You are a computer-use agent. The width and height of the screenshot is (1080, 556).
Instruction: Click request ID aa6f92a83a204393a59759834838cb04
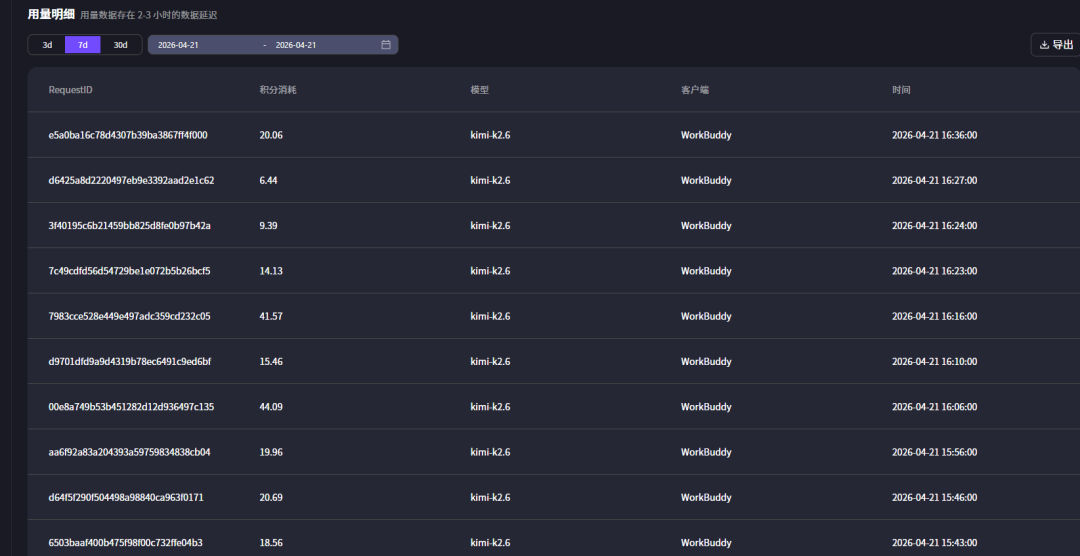129,453
